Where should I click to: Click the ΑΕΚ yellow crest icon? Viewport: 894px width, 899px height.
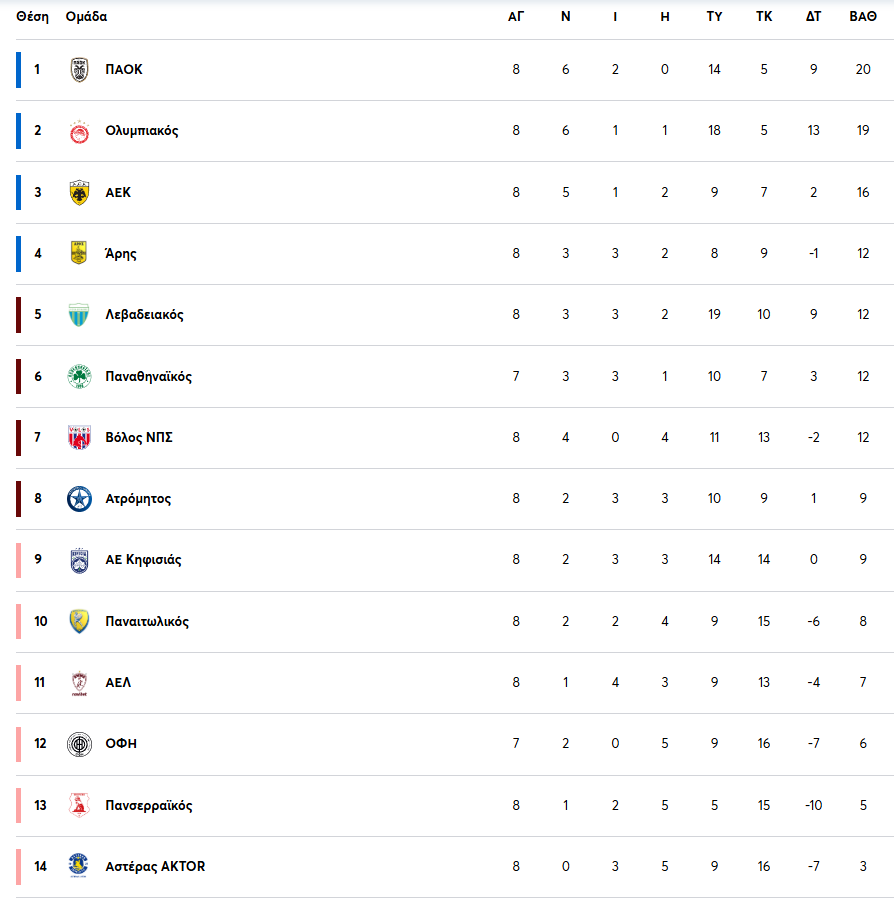tap(79, 193)
